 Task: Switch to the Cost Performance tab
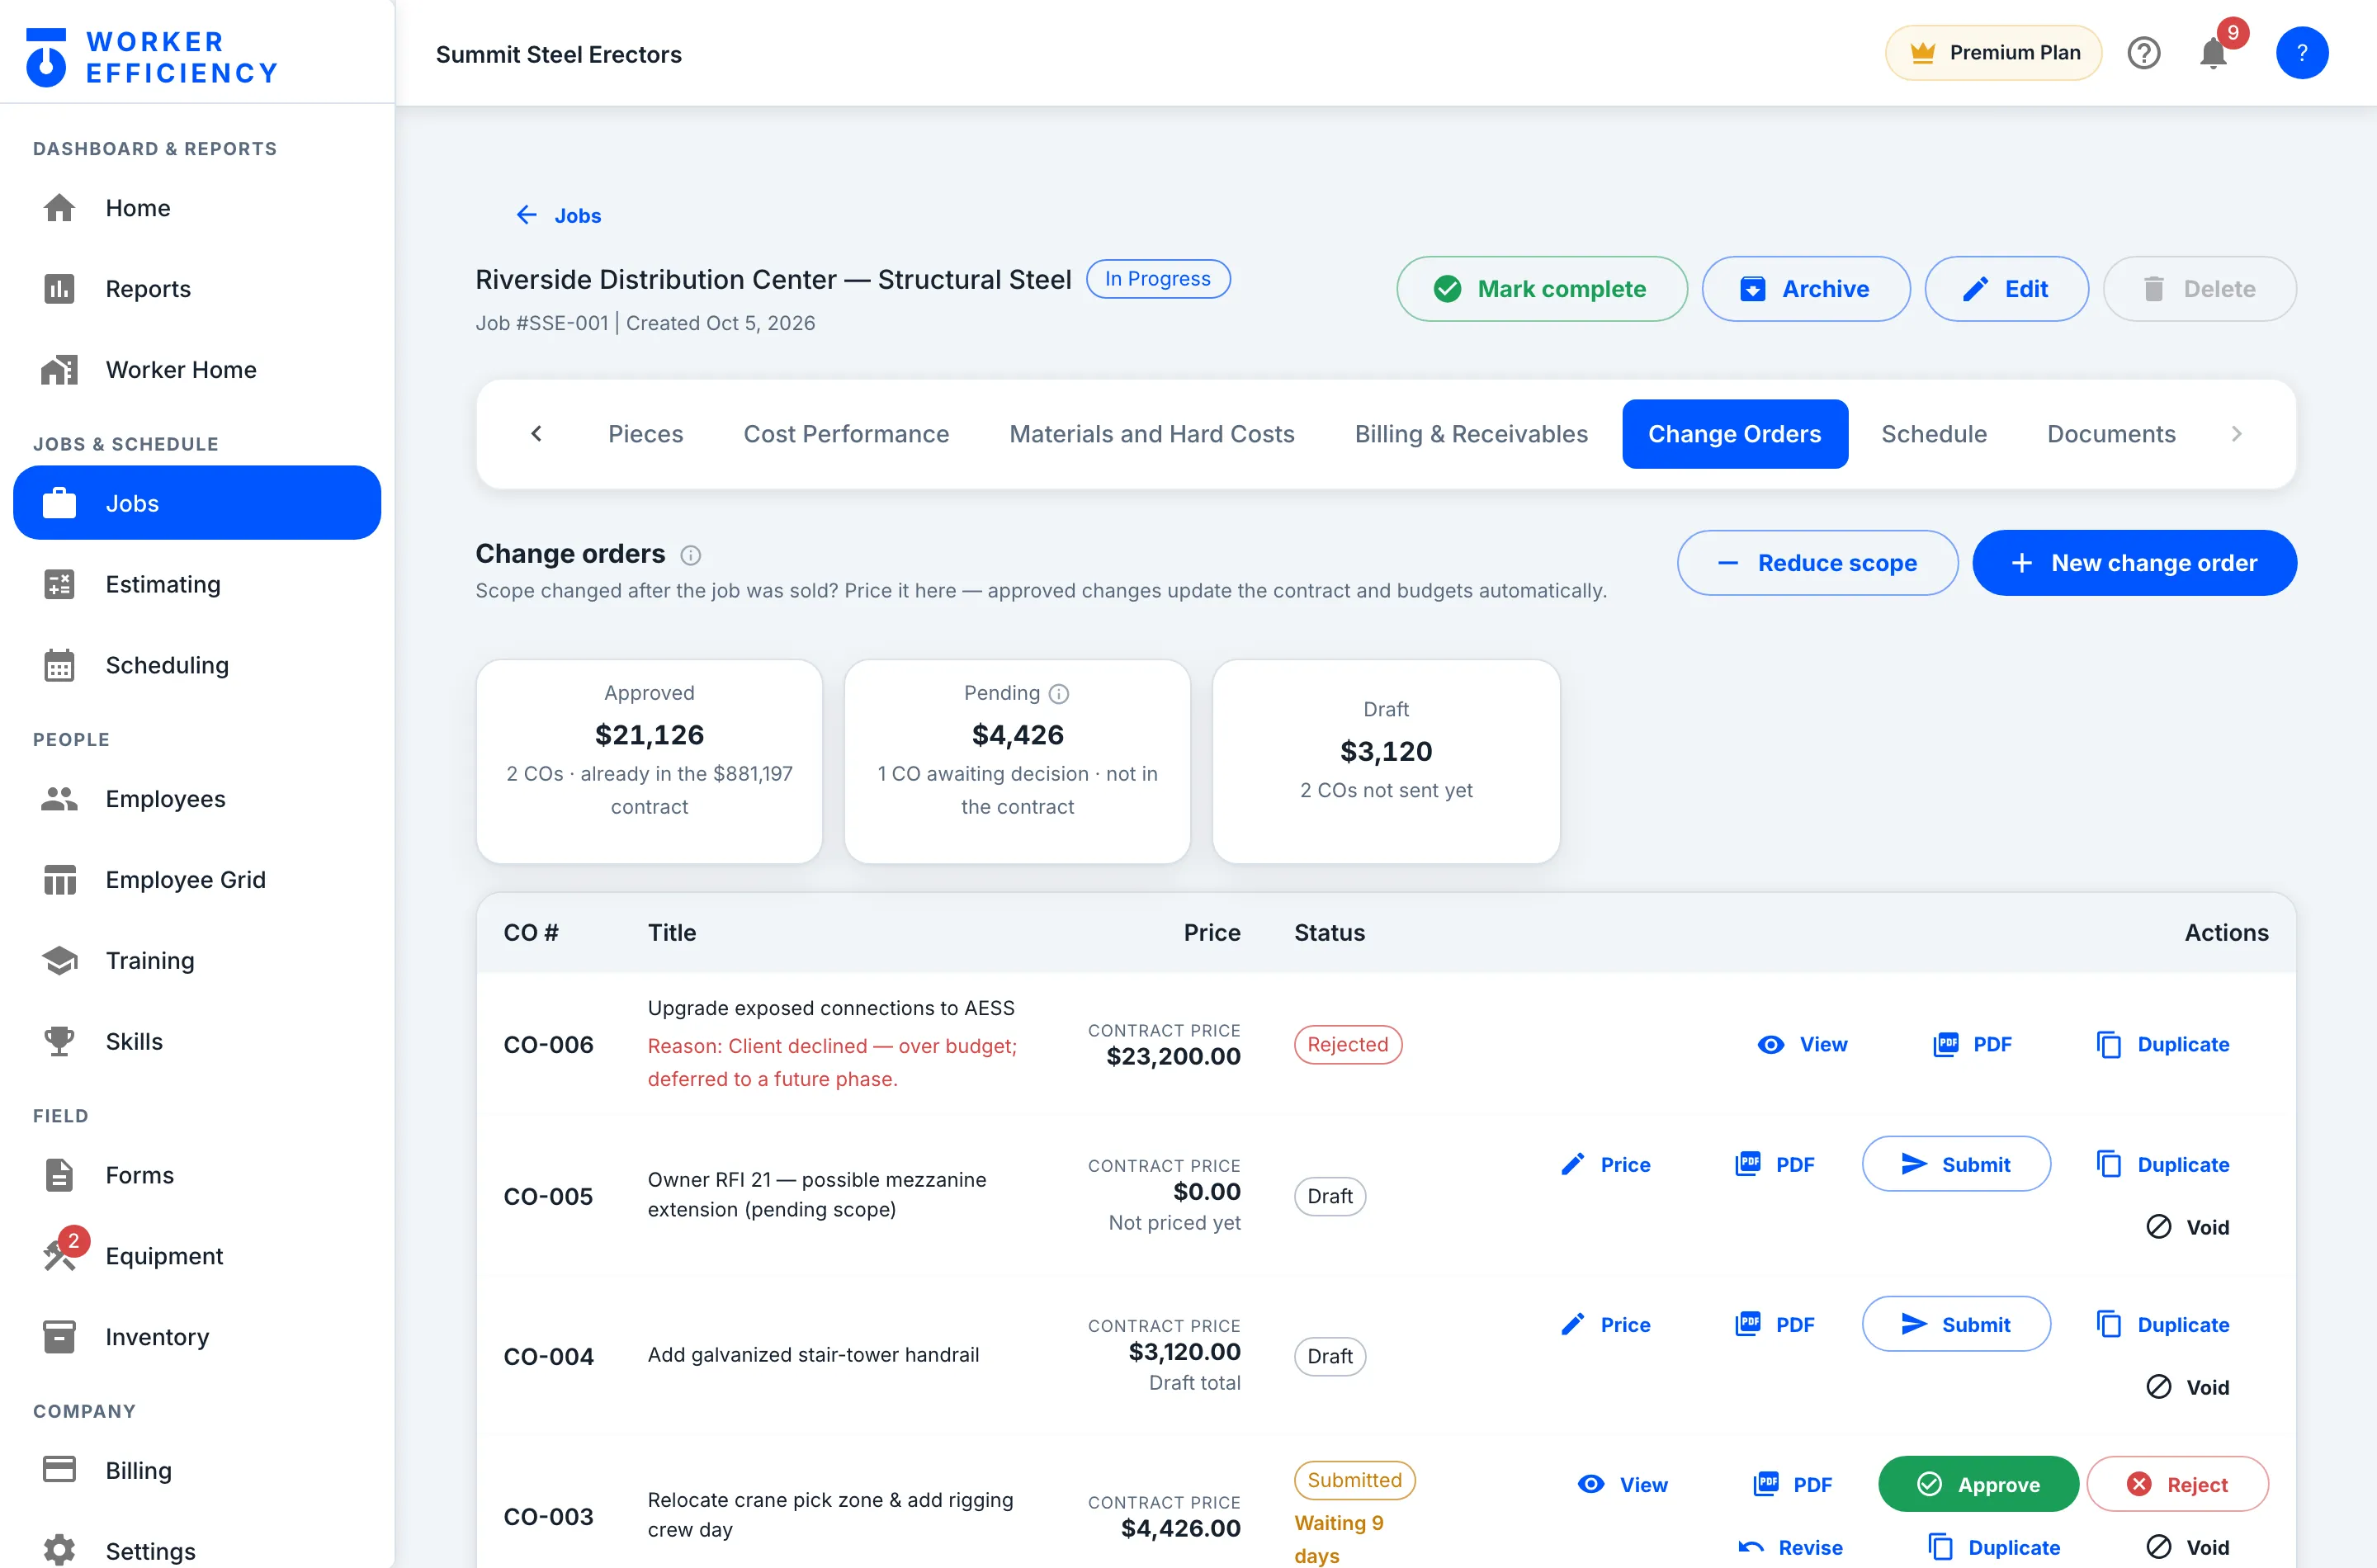click(x=846, y=434)
